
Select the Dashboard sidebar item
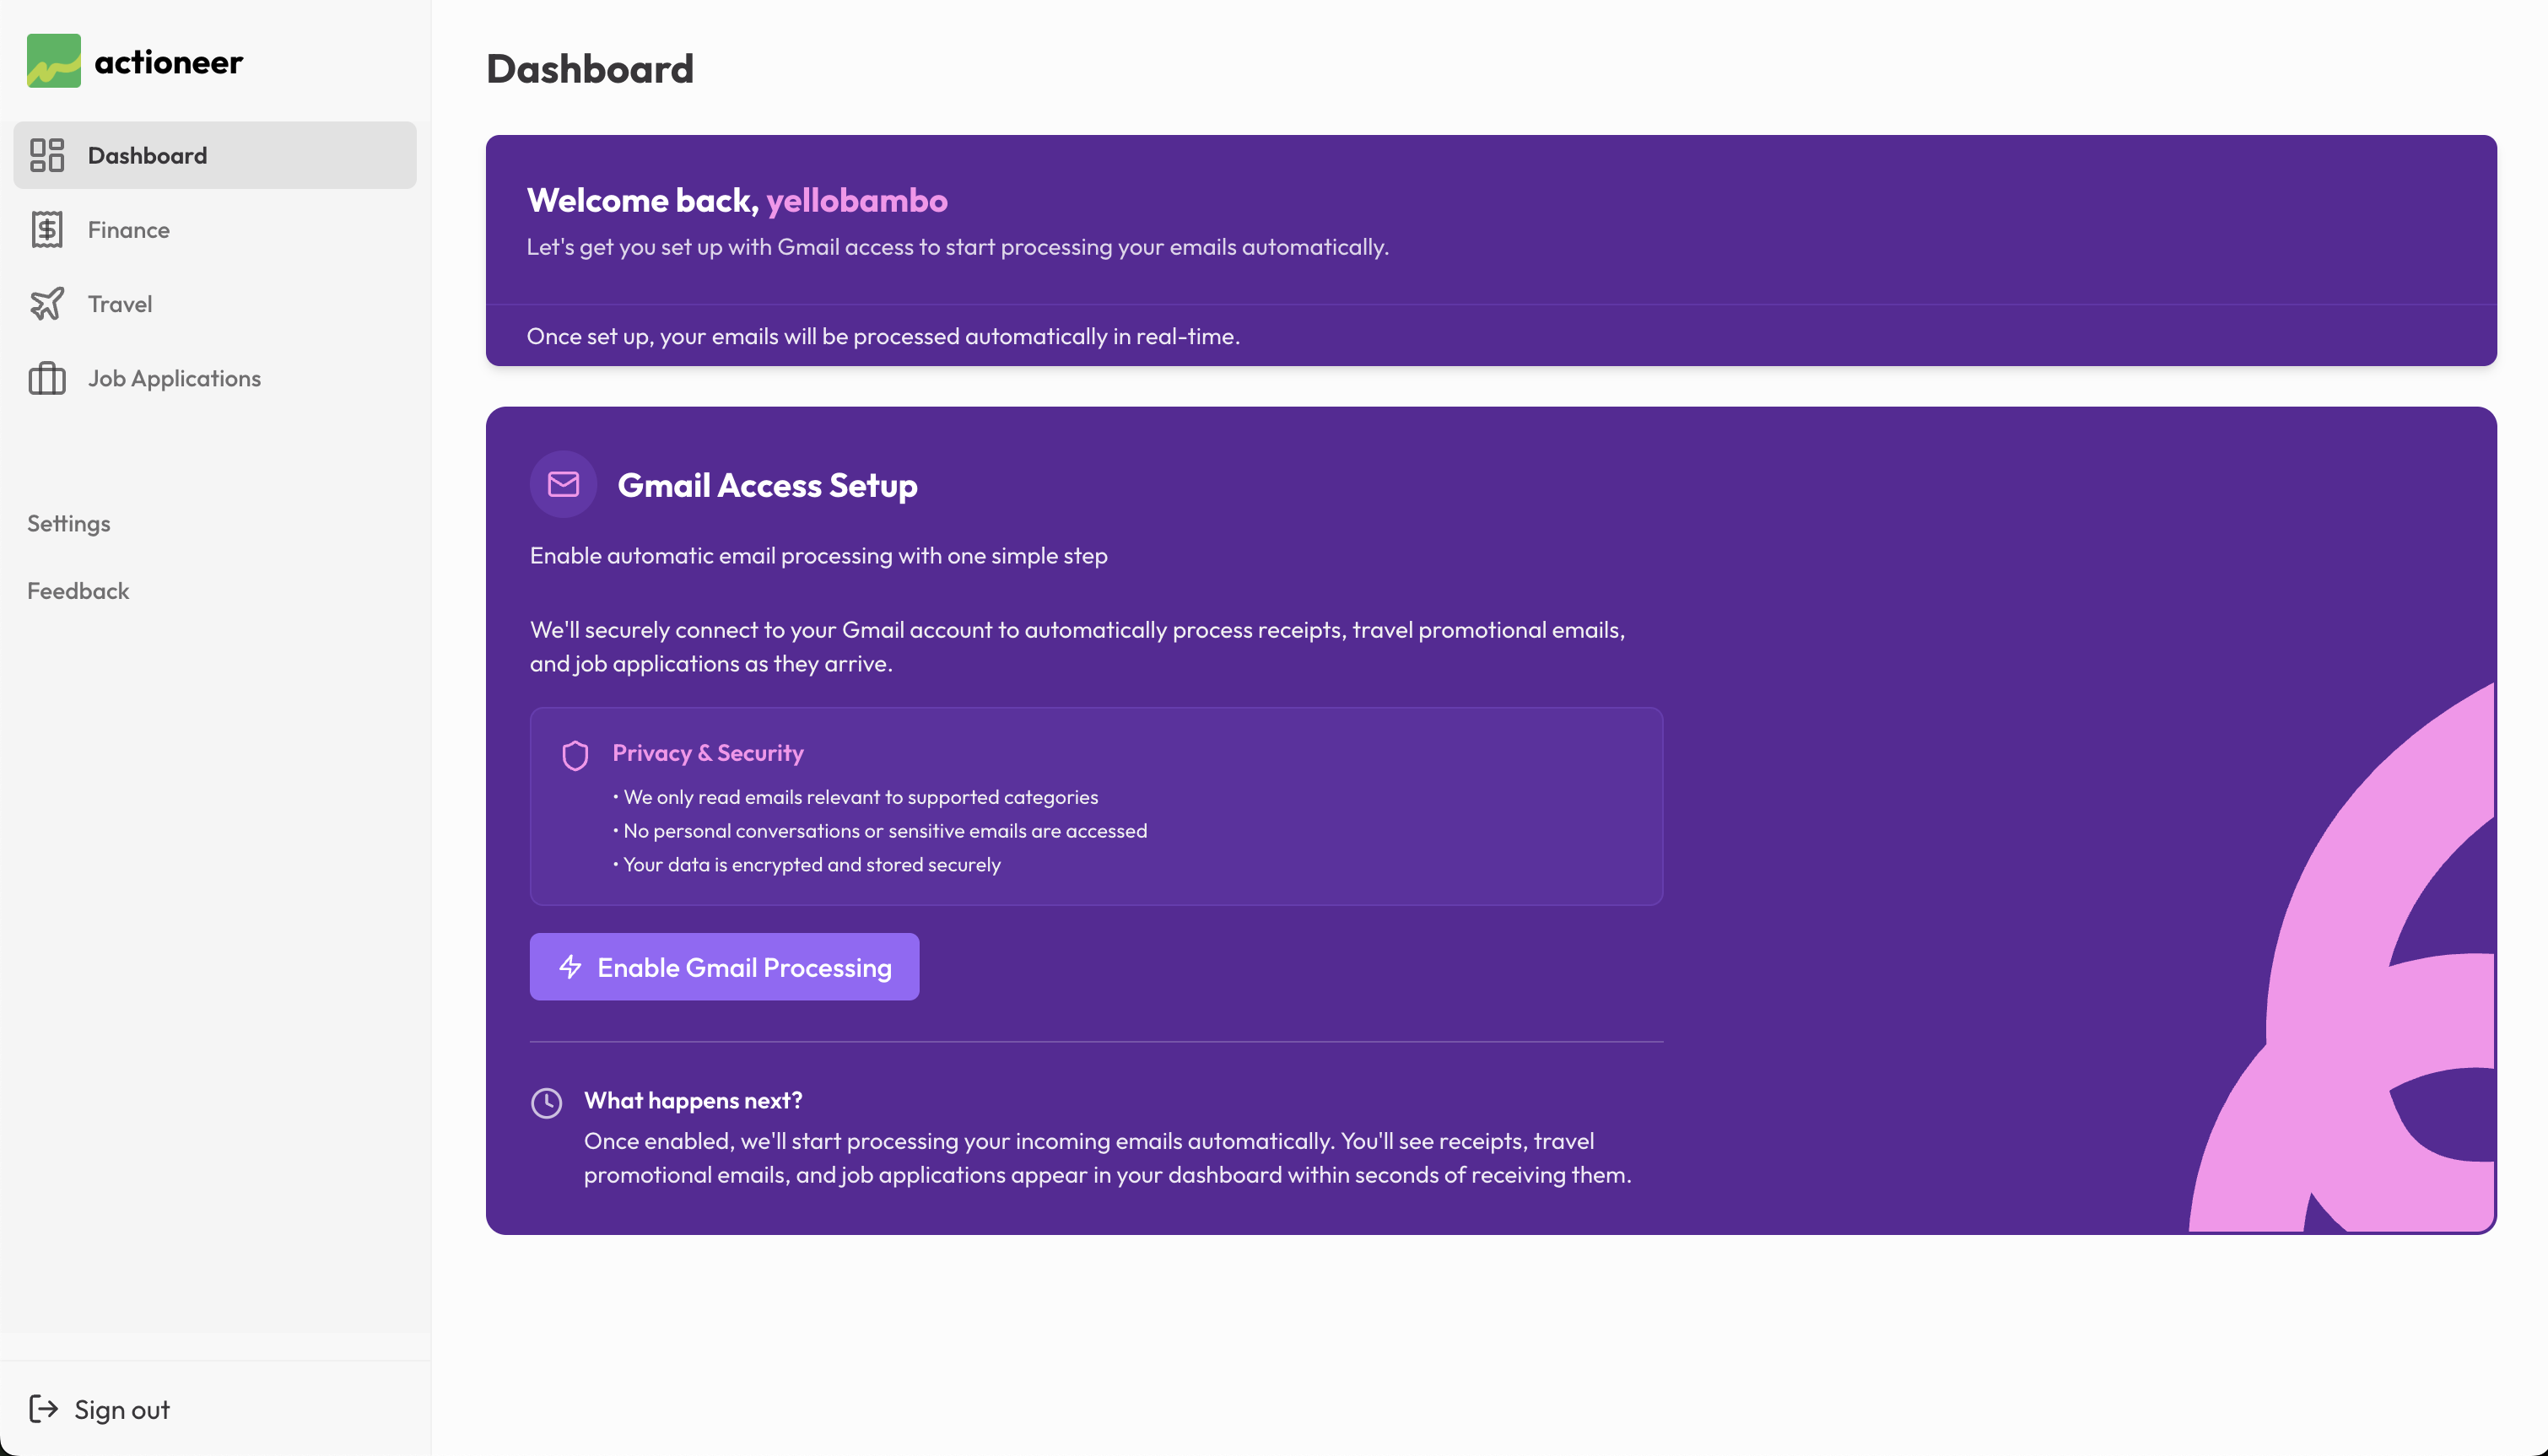pyautogui.click(x=148, y=155)
